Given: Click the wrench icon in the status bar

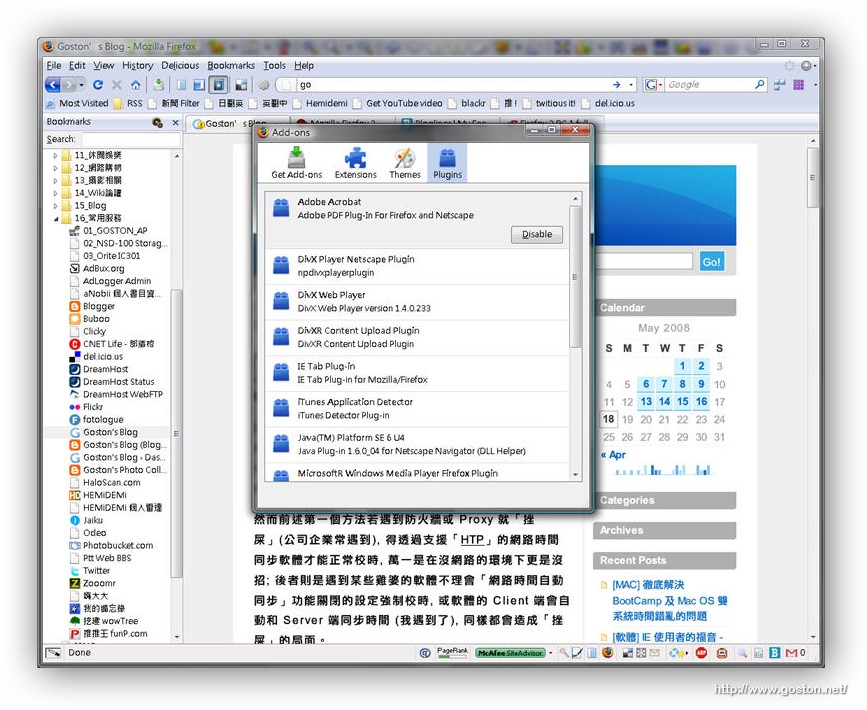Looking at the screenshot, I should point(563,653).
